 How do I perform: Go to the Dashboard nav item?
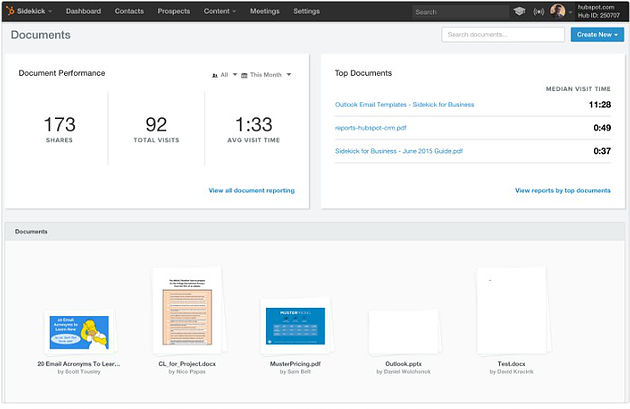pos(84,11)
